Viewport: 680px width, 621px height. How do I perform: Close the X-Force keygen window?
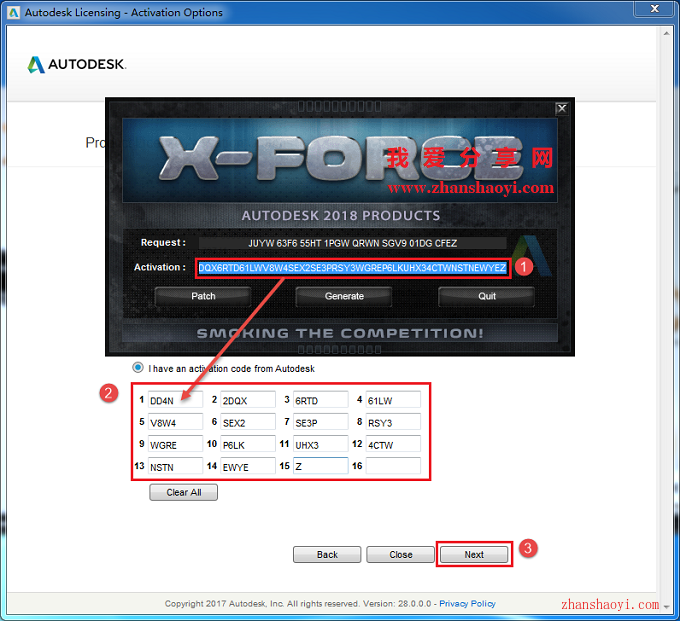(x=562, y=108)
